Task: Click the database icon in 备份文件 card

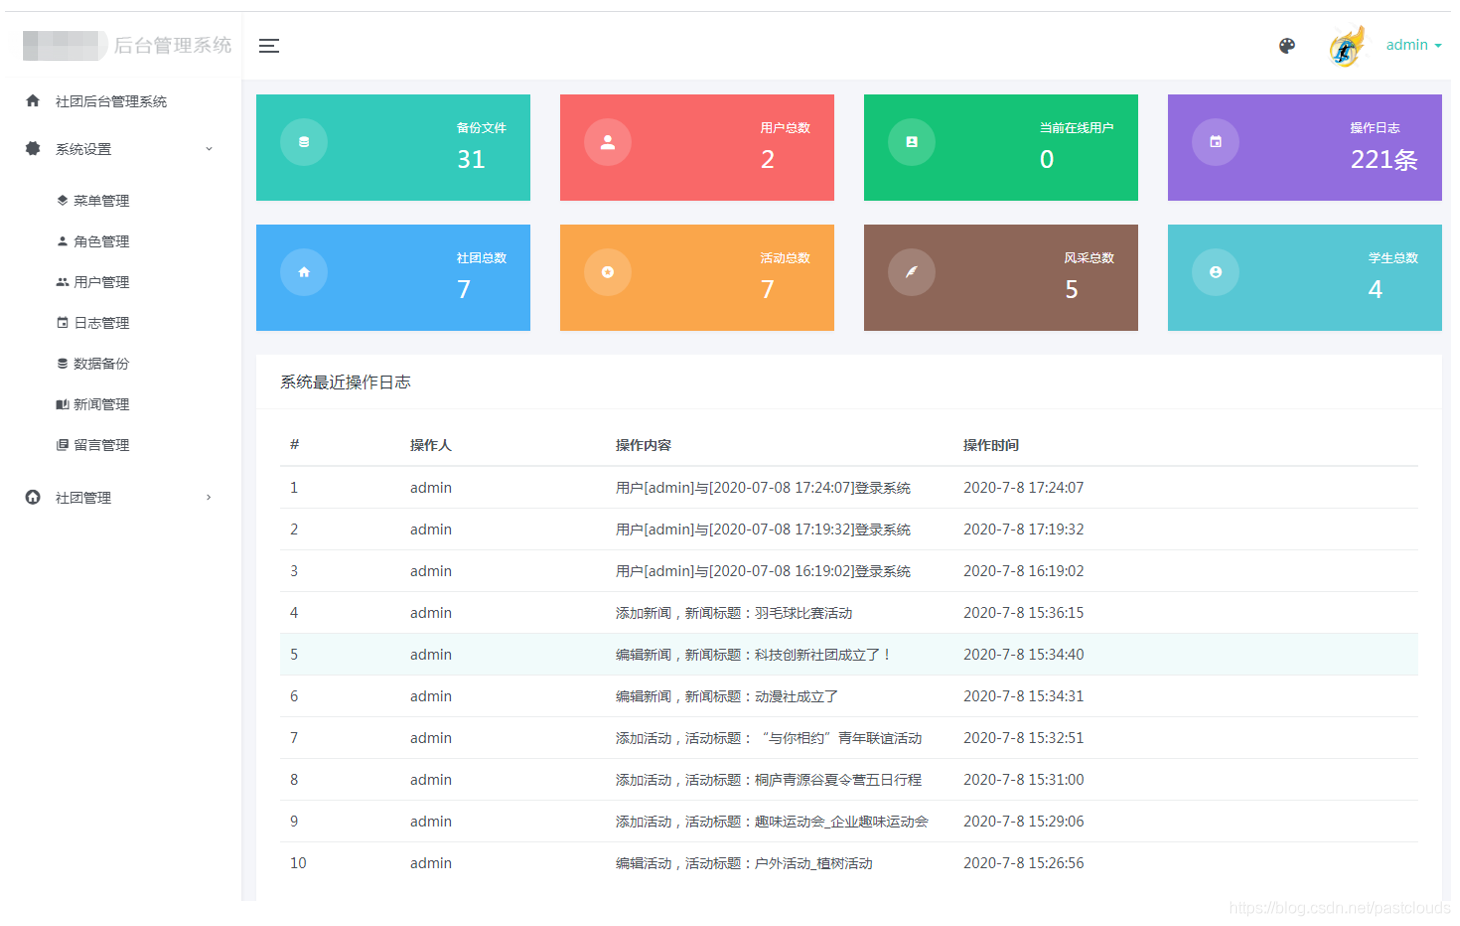Action: coord(304,142)
